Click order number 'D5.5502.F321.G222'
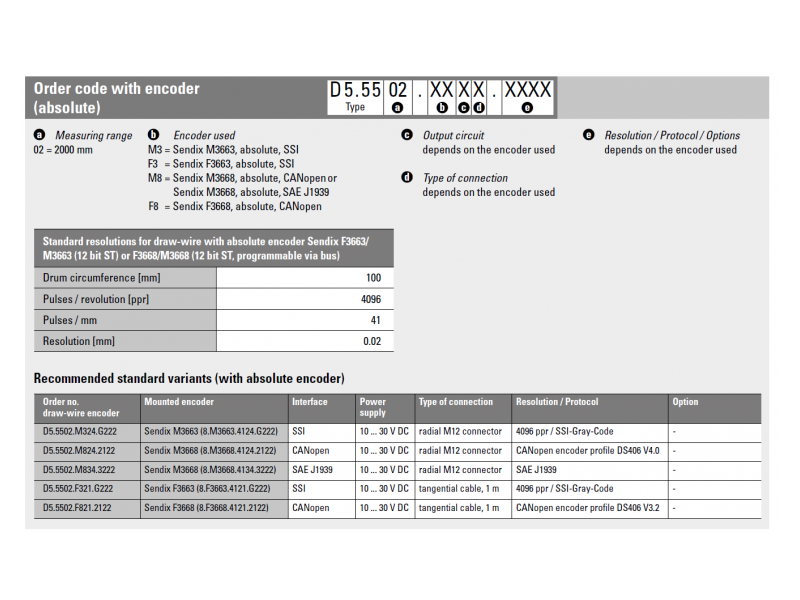 tap(78, 488)
